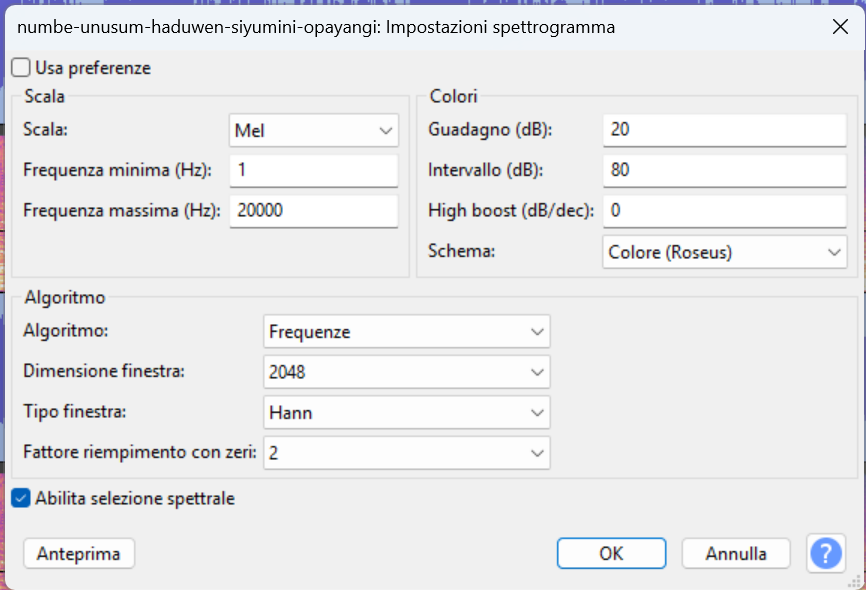Click the Frequenza massima (Hz) field

(314, 210)
